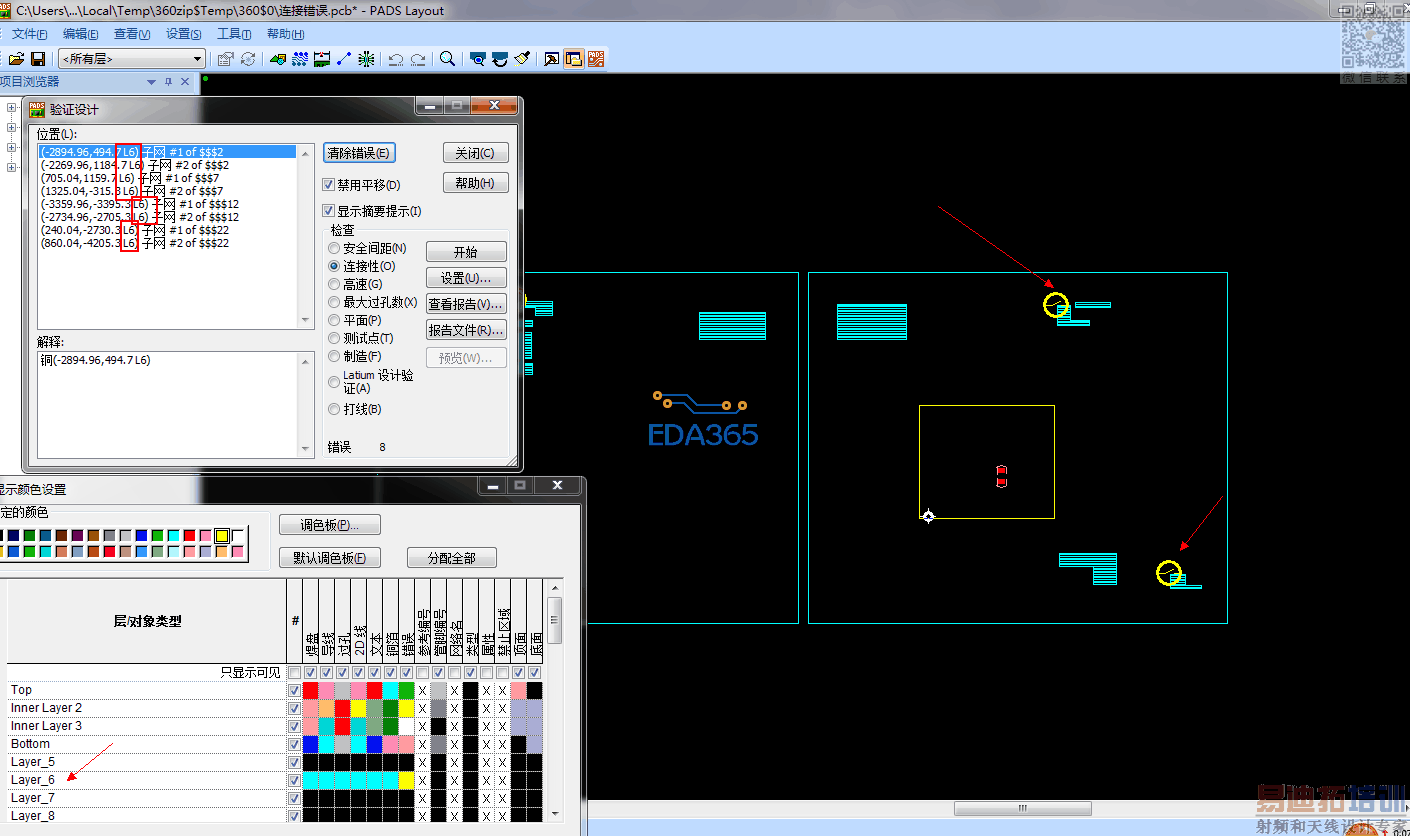
Task: Close the Project Explorer panel
Action: pos(185,82)
